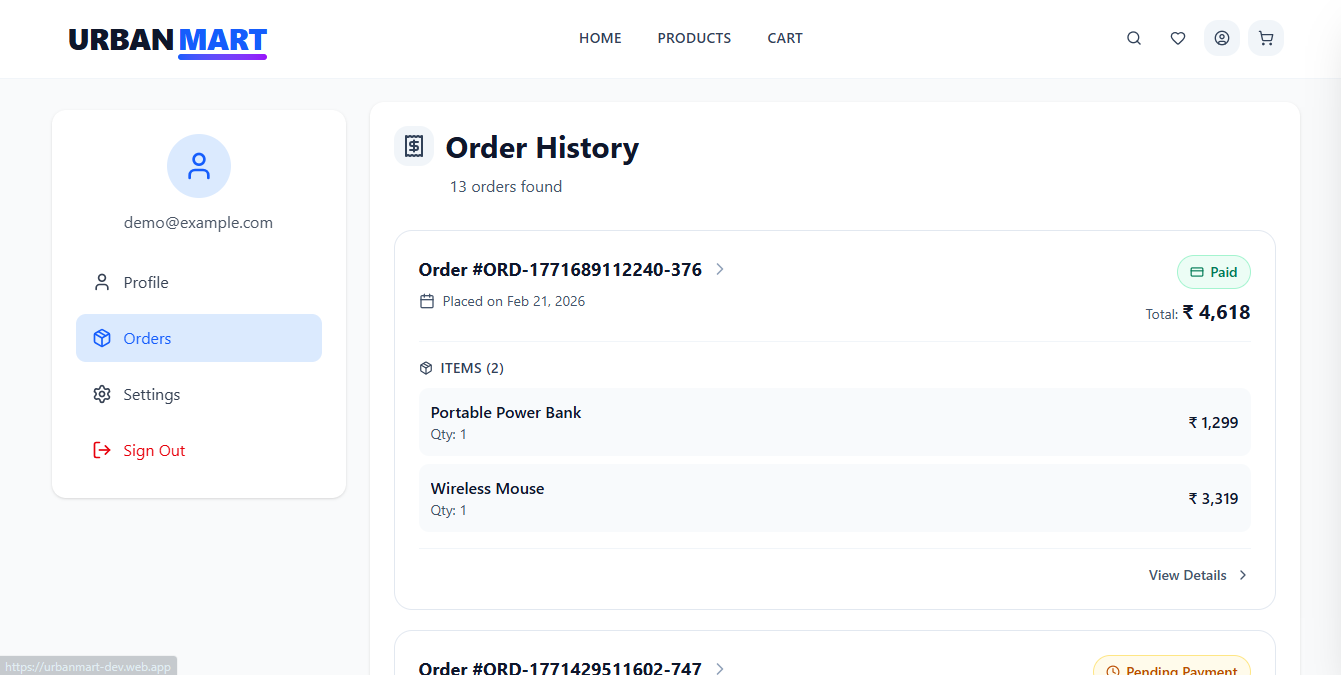The width and height of the screenshot is (1341, 675).
Task: Open the Products nav item
Action: [x=694, y=38]
